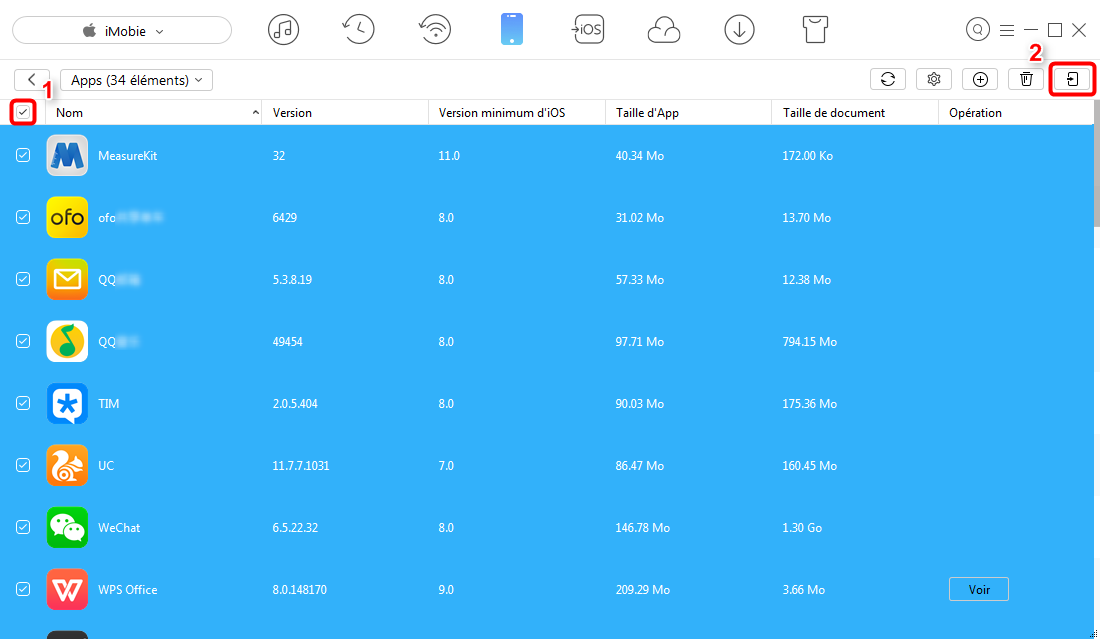Viewport: 1100px width, 640px height.
Task: Click the export to device button
Action: tap(1072, 79)
